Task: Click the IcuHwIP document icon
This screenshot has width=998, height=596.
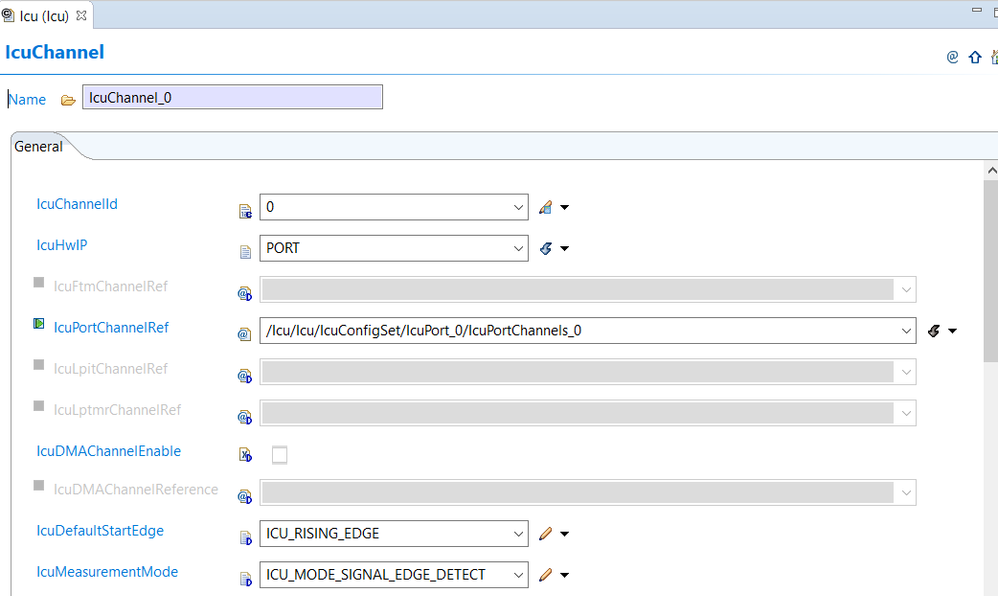Action: pos(245,252)
